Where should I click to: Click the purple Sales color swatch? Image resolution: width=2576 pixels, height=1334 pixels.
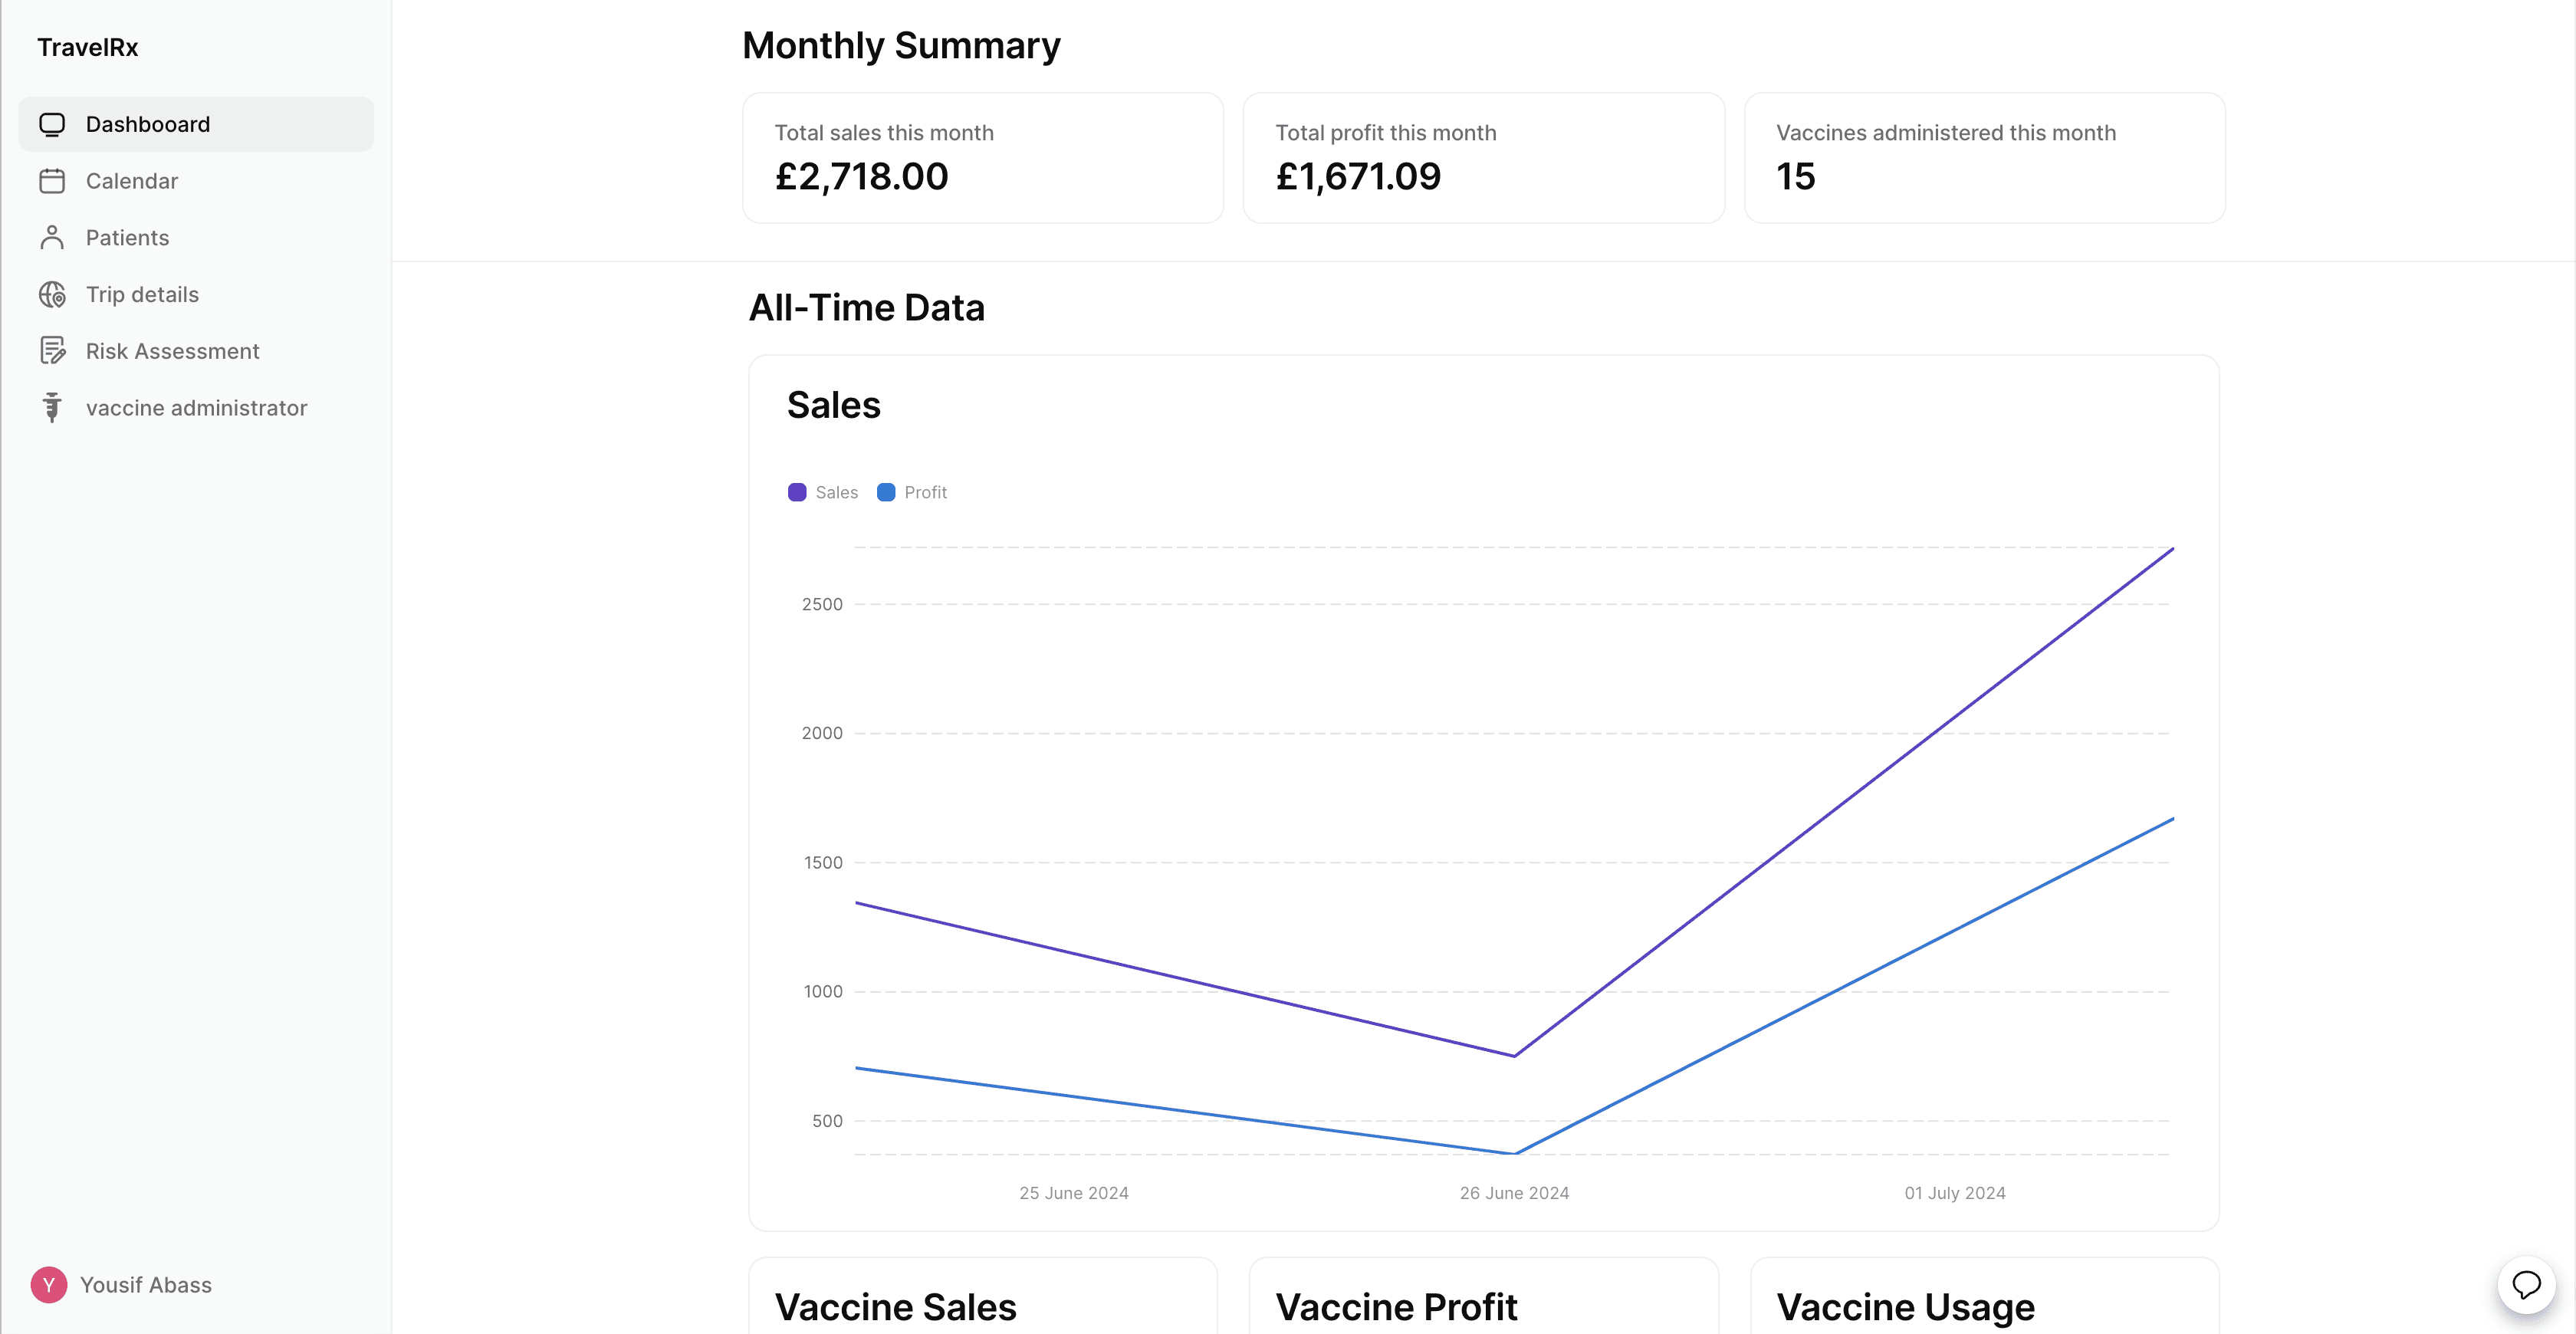(x=797, y=492)
